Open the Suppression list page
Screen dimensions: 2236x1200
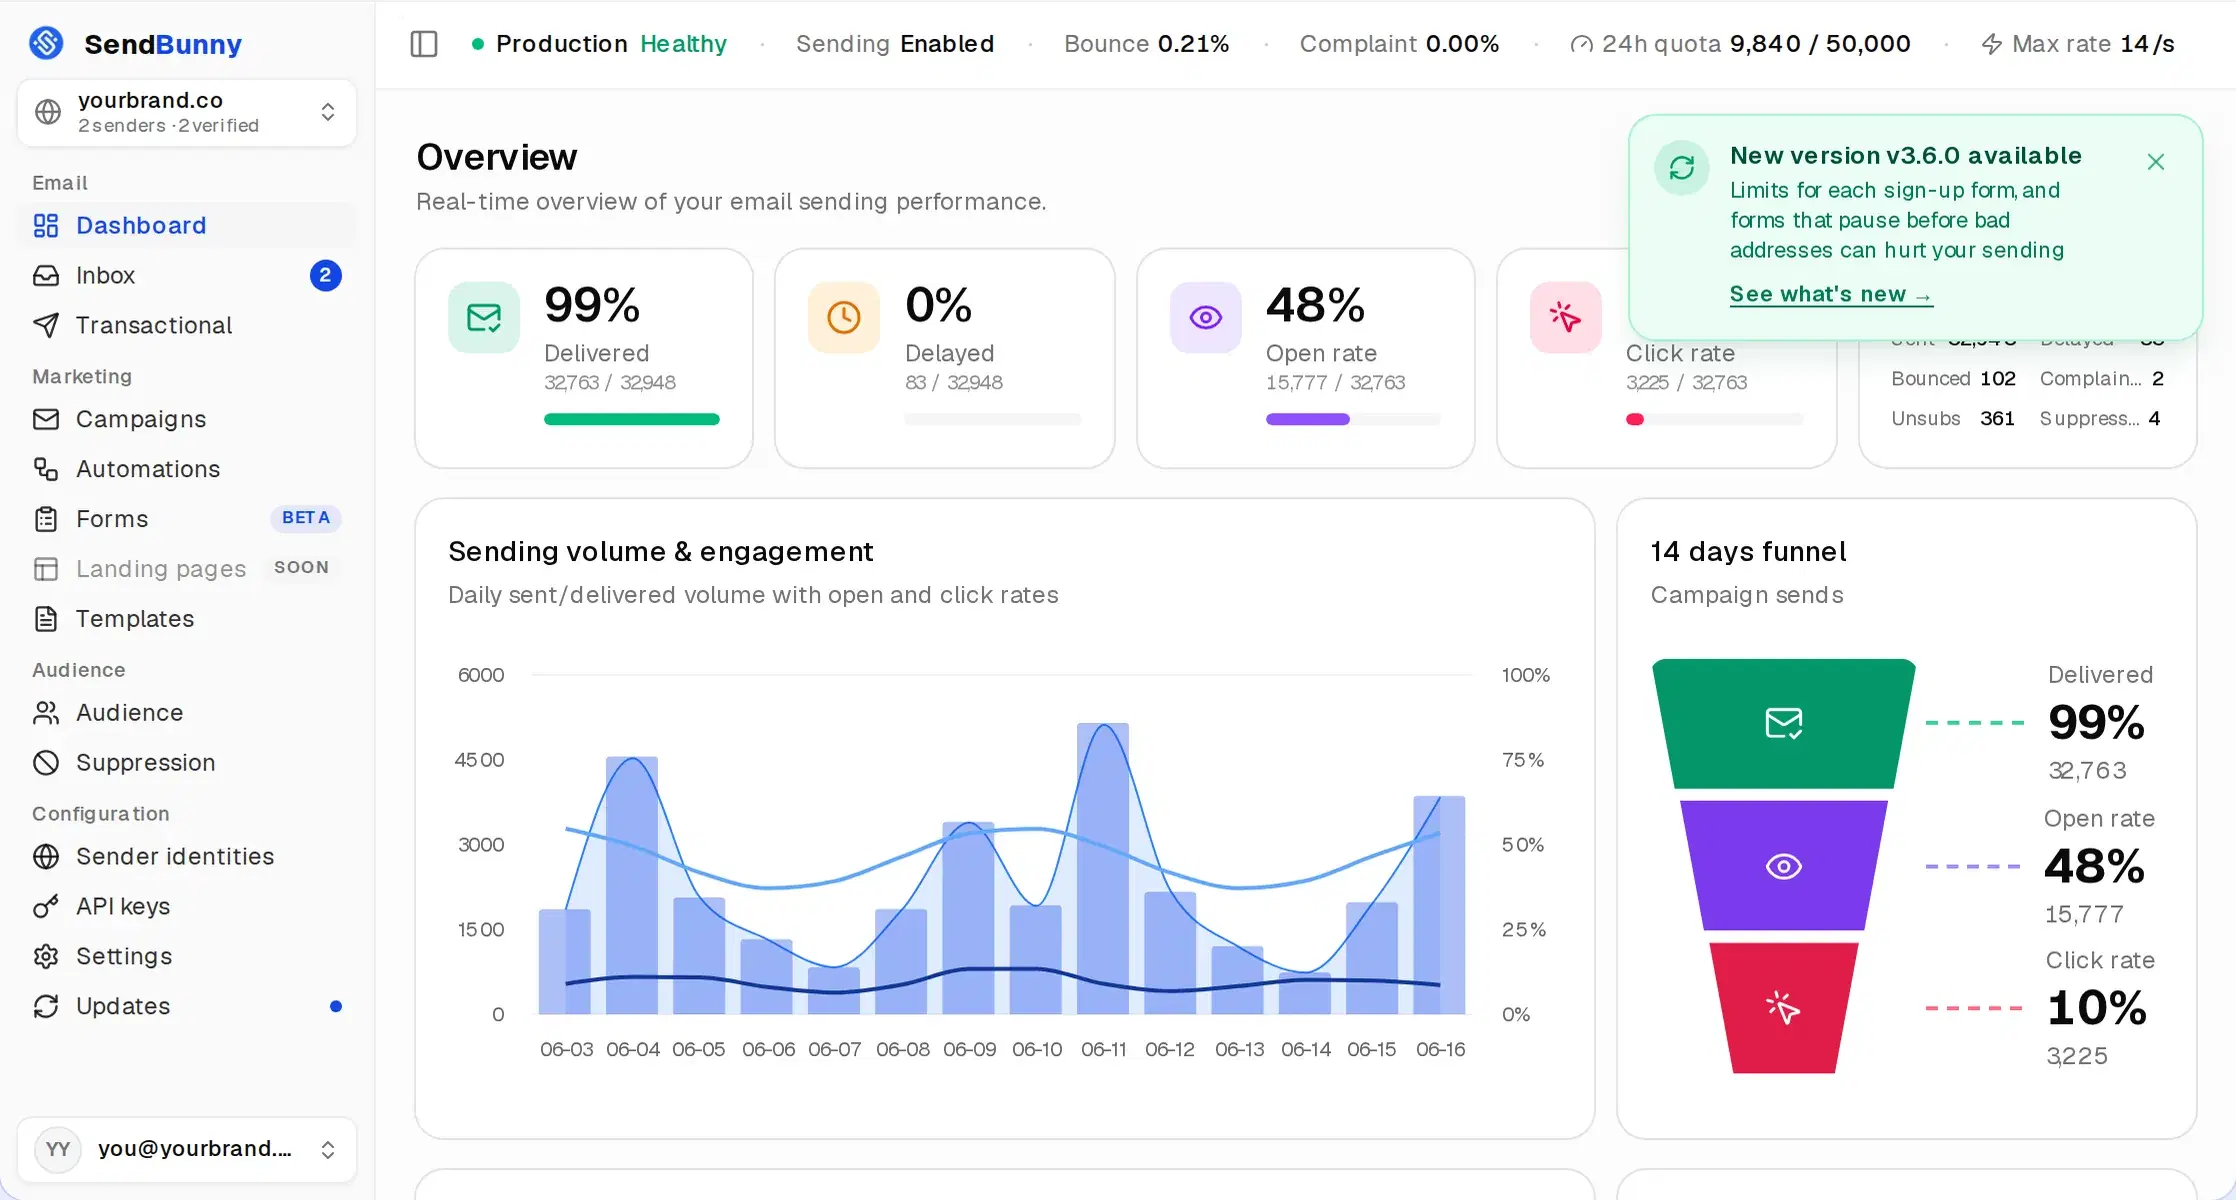click(x=187, y=763)
